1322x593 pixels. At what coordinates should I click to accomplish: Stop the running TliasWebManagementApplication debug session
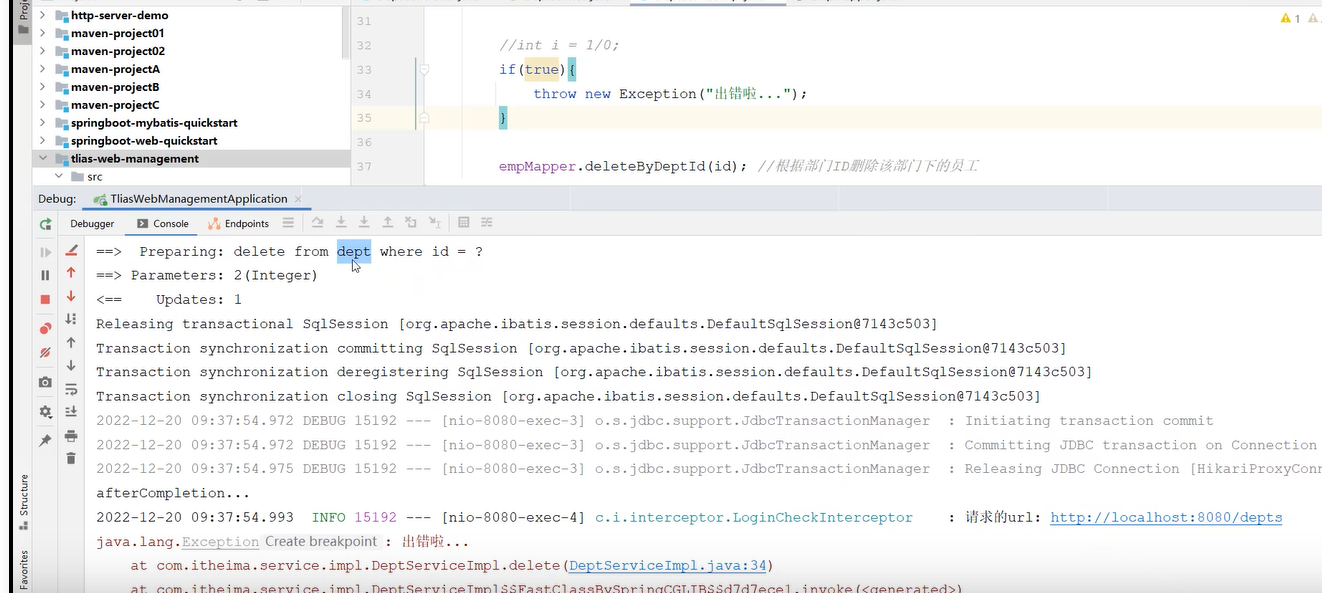pos(45,297)
